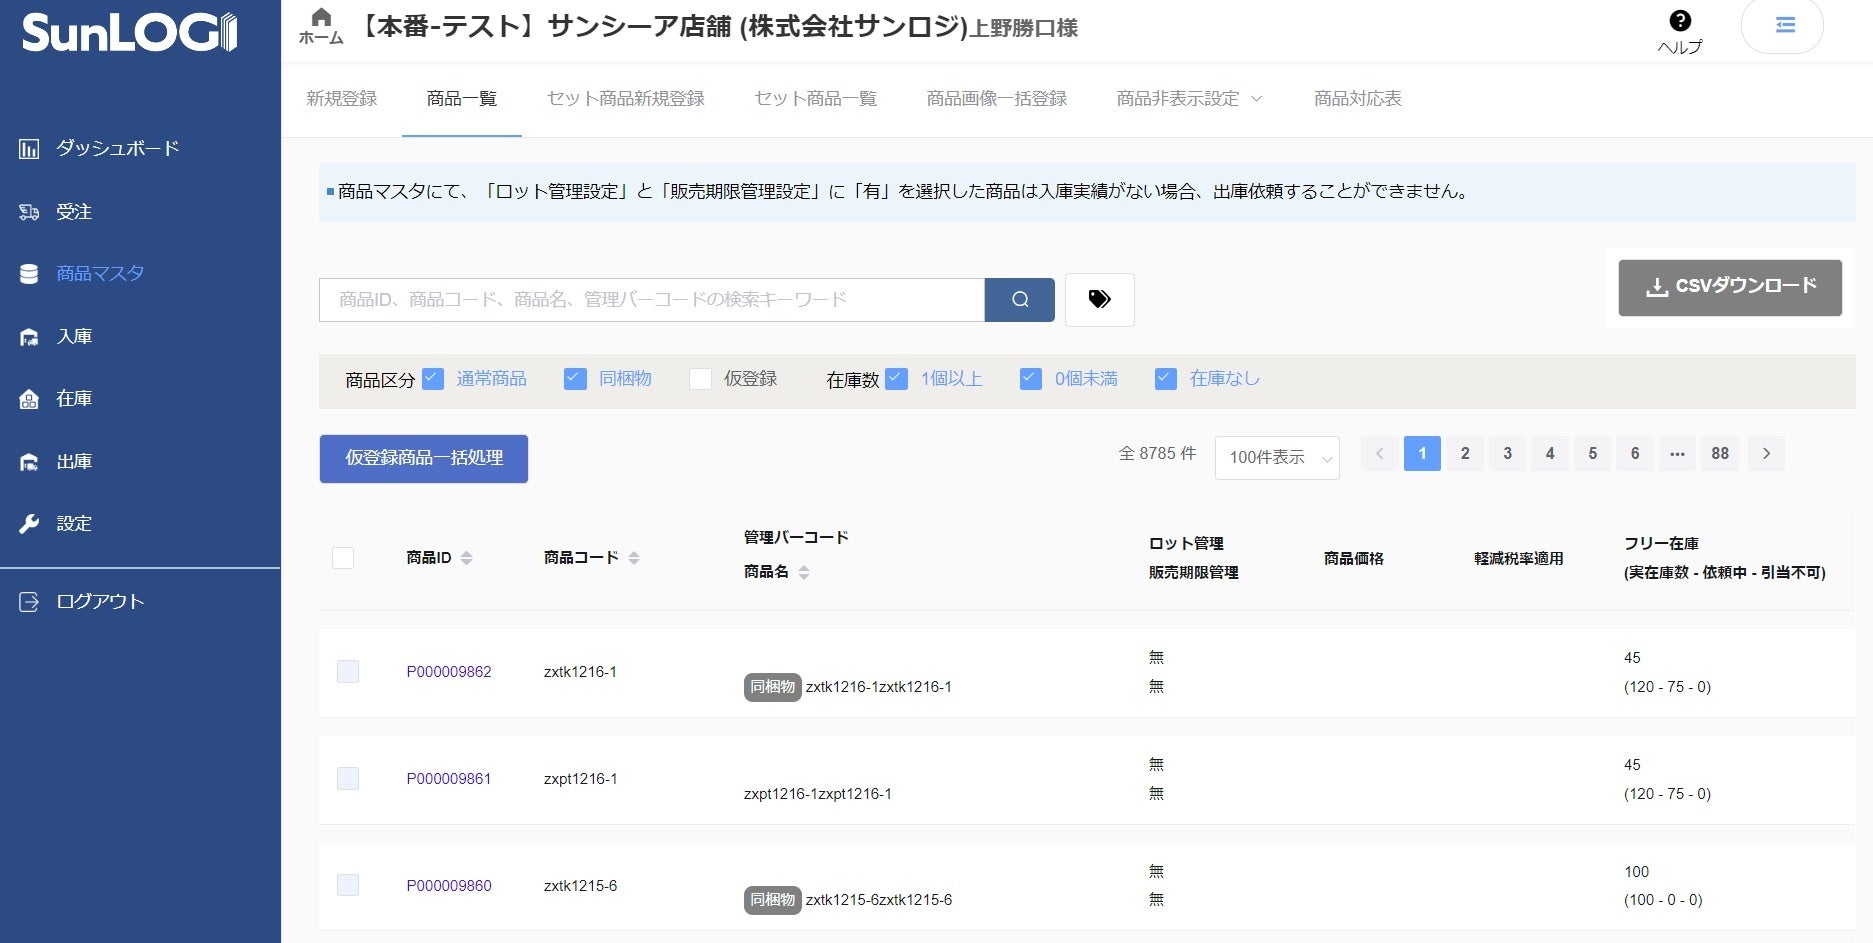The width and height of the screenshot is (1873, 943).
Task: Click product name zxpt1216-1zxpt1216-1
Action: pyautogui.click(x=818, y=794)
